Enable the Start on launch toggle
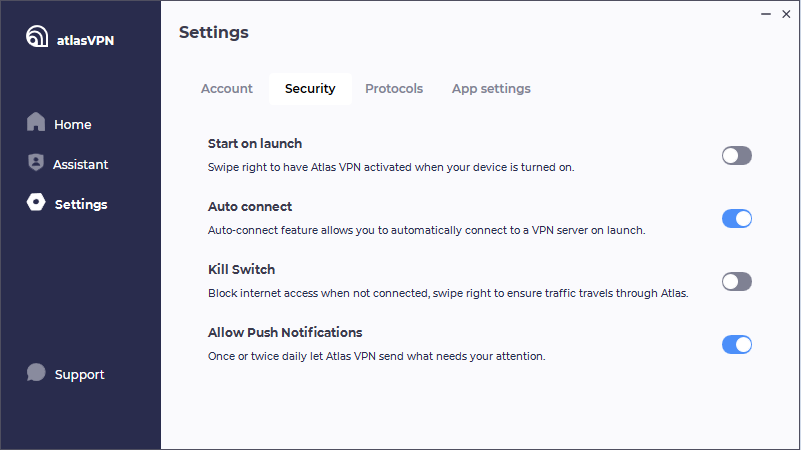 pyautogui.click(x=737, y=156)
